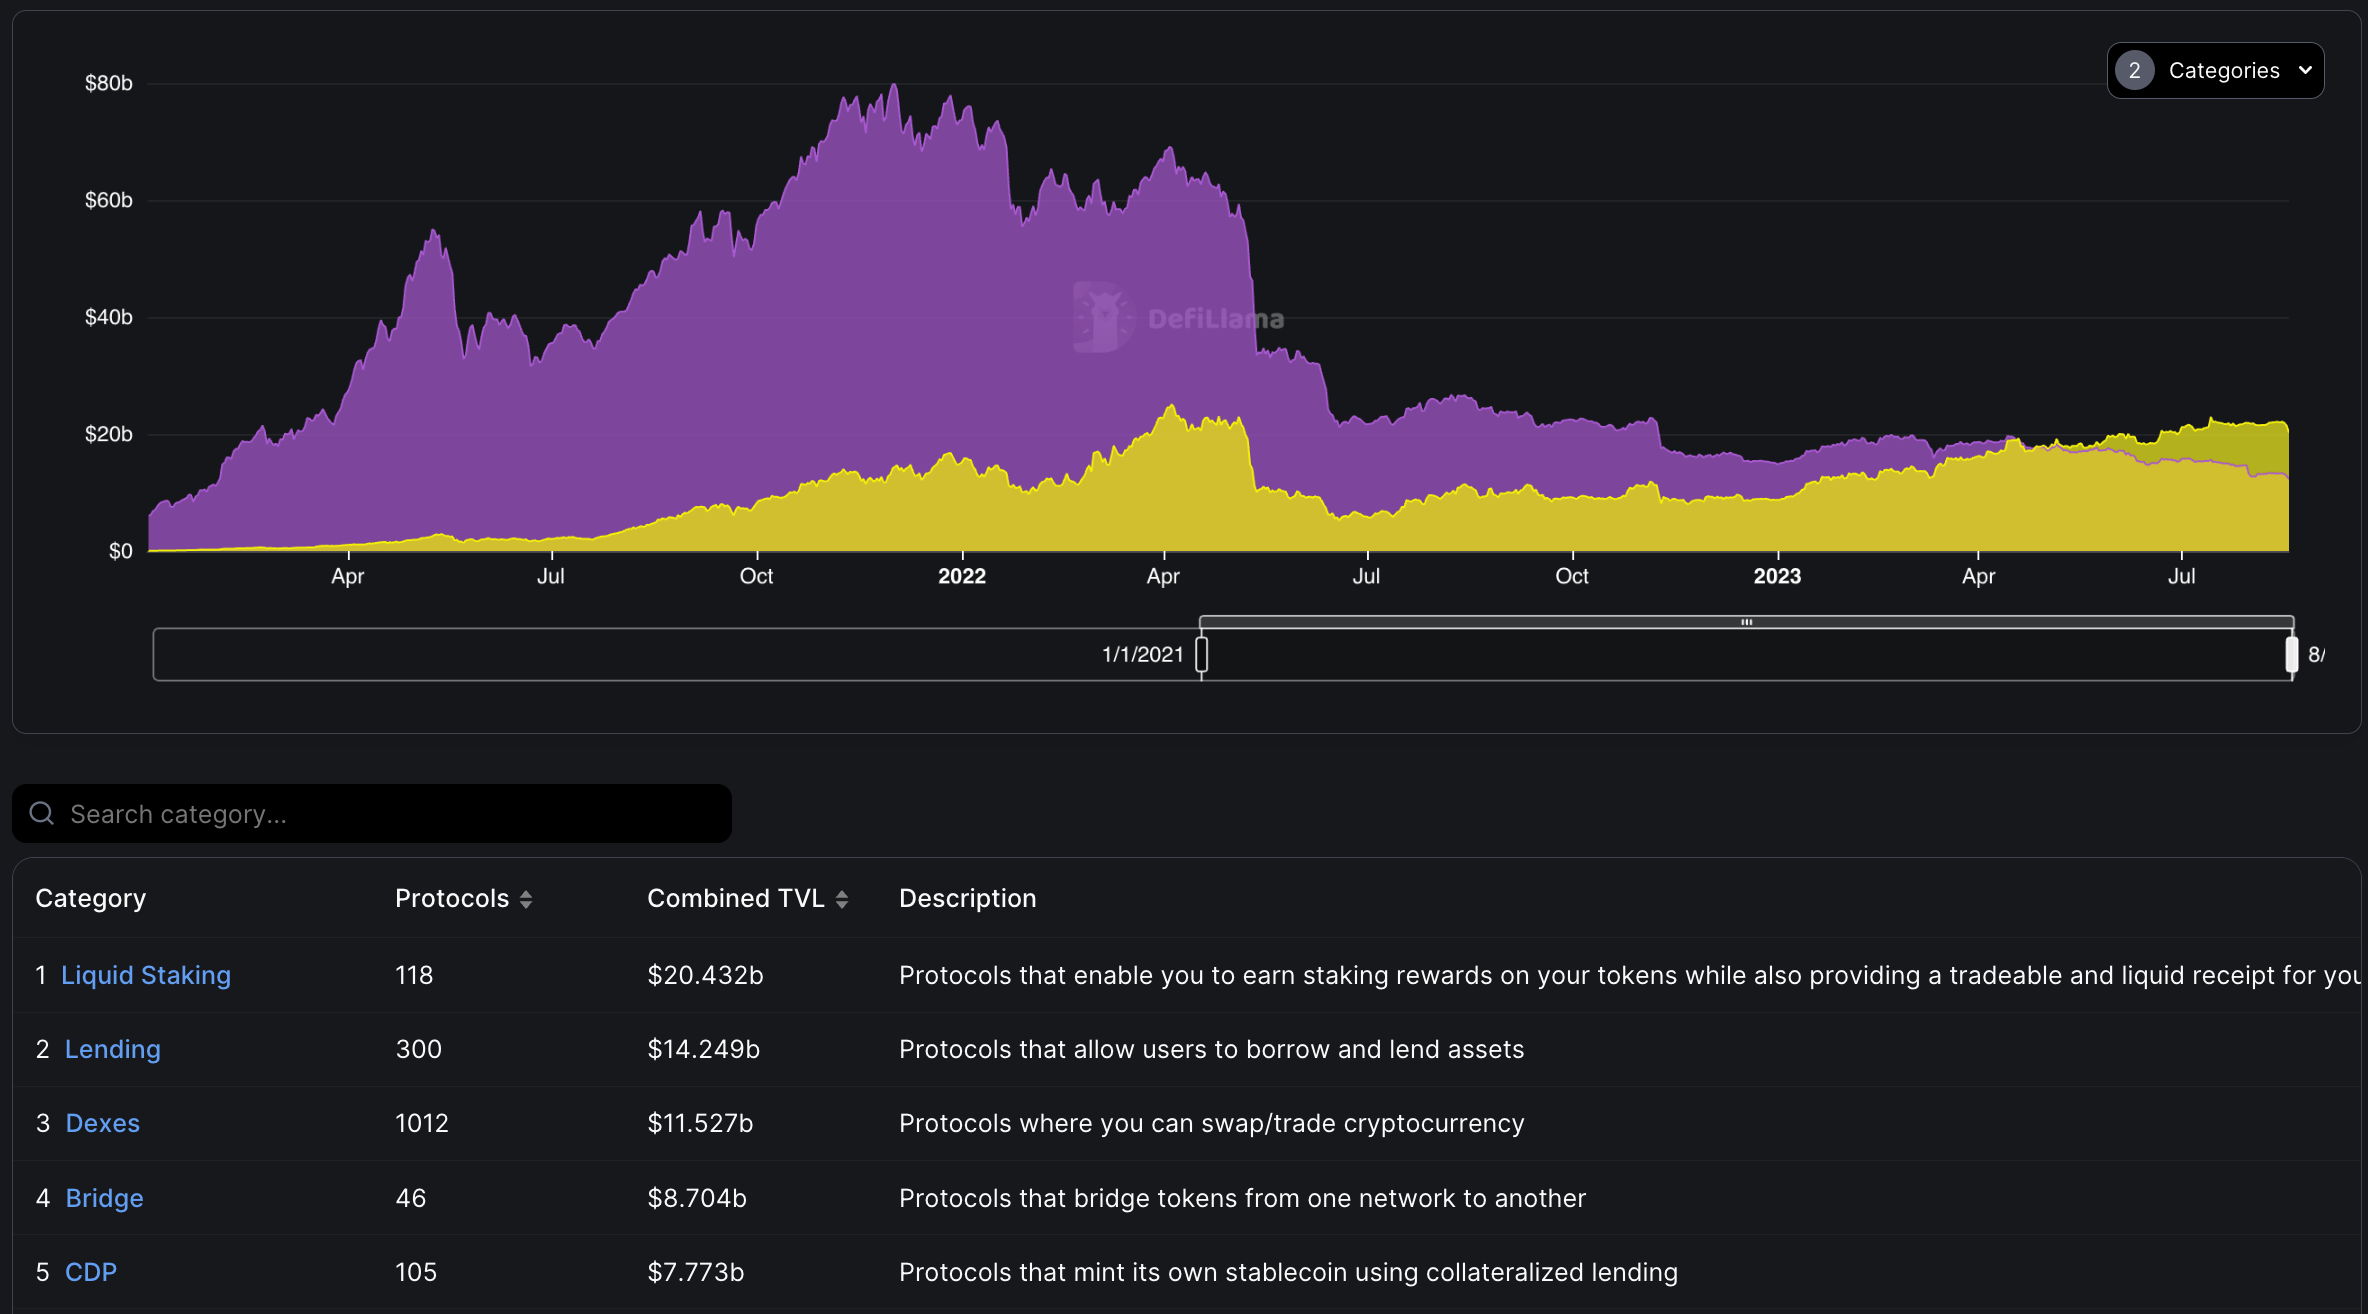Click the left 1/1/2021 range handle
The width and height of the screenshot is (2368, 1314).
1202,654
